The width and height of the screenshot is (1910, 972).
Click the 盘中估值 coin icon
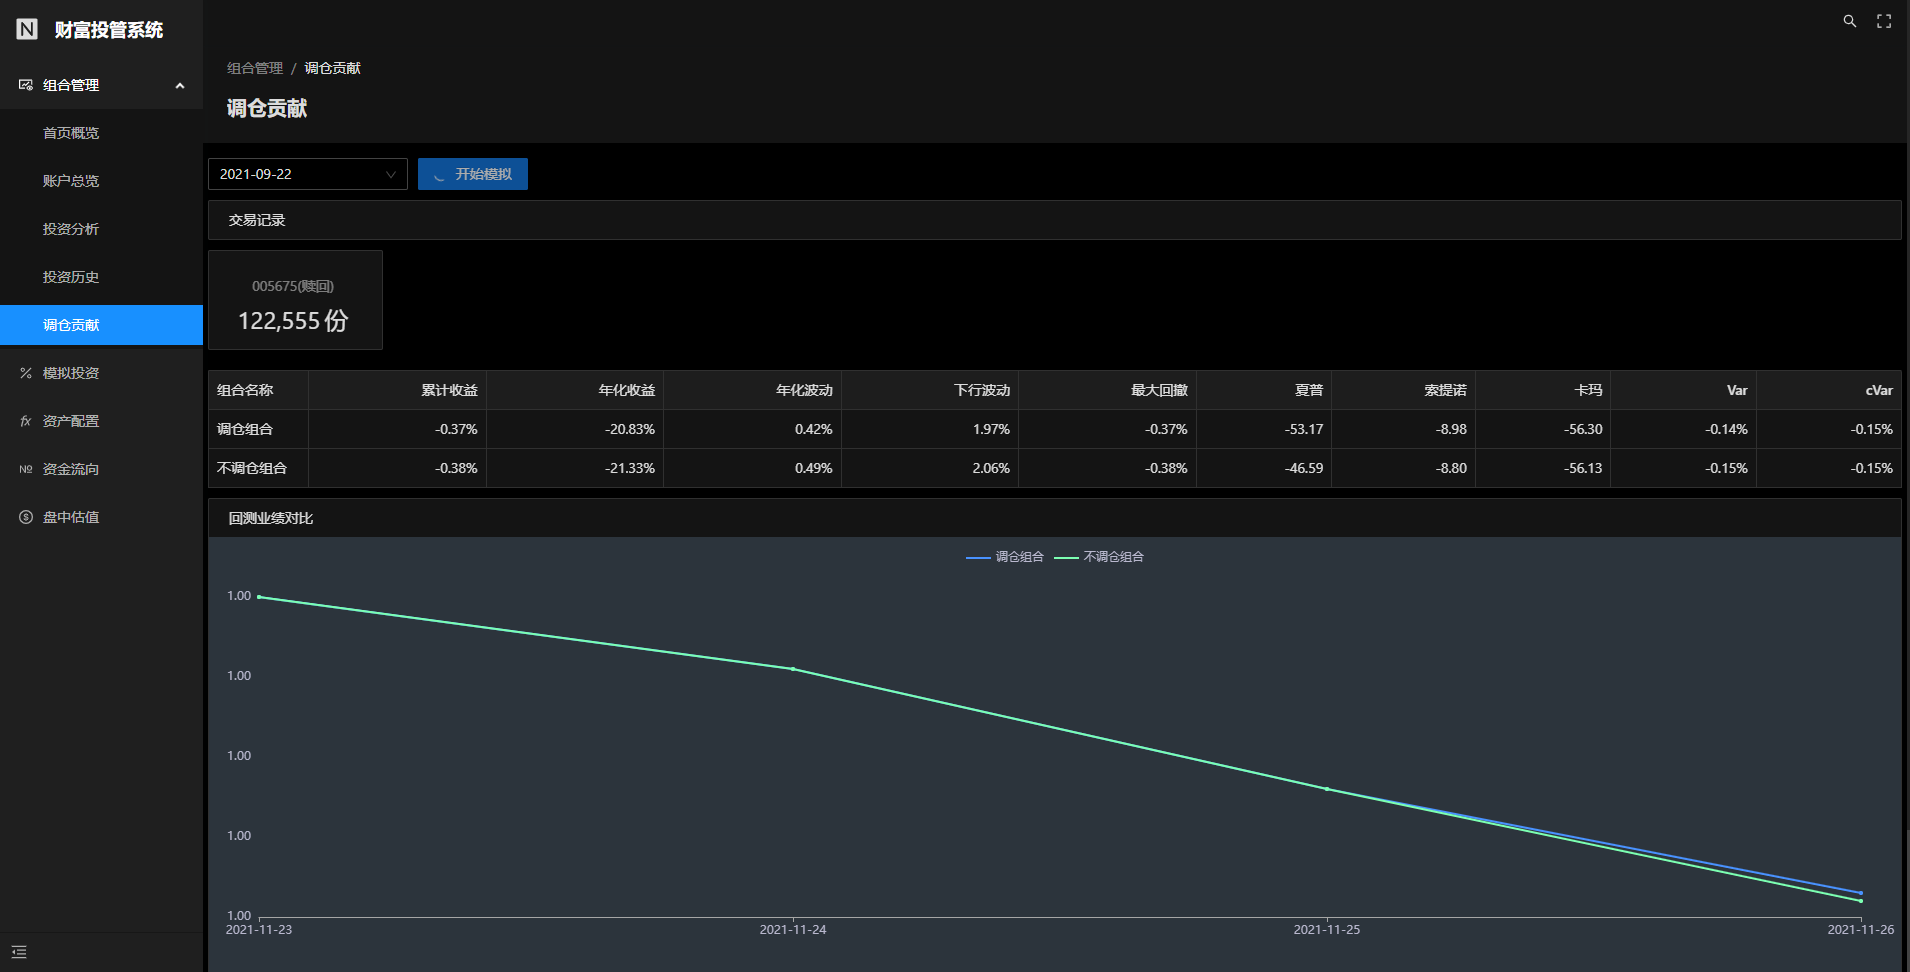click(26, 517)
